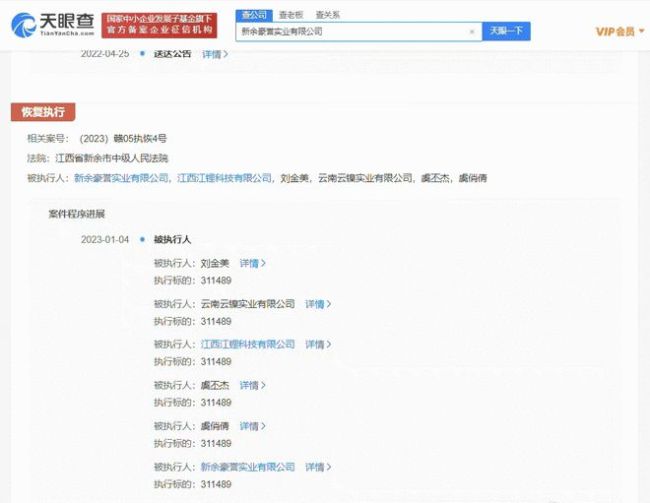Open the VIP会员 dropdown

click(x=620, y=32)
